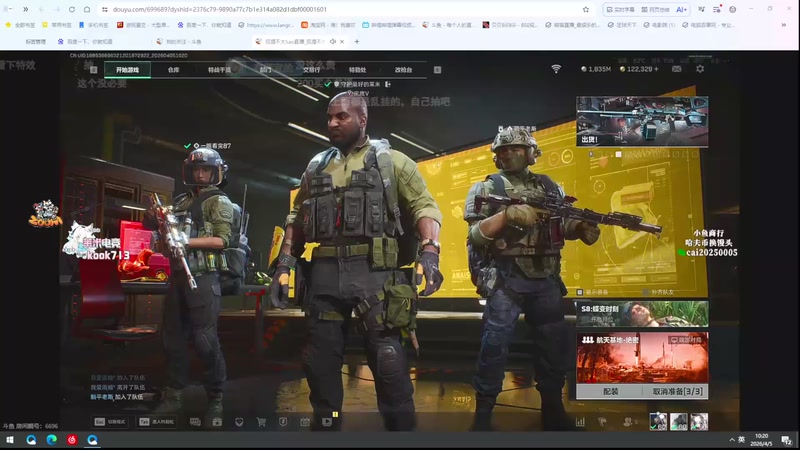Open the stats bar-chart icon
Screen dimensions: 800x450
pos(580,422)
